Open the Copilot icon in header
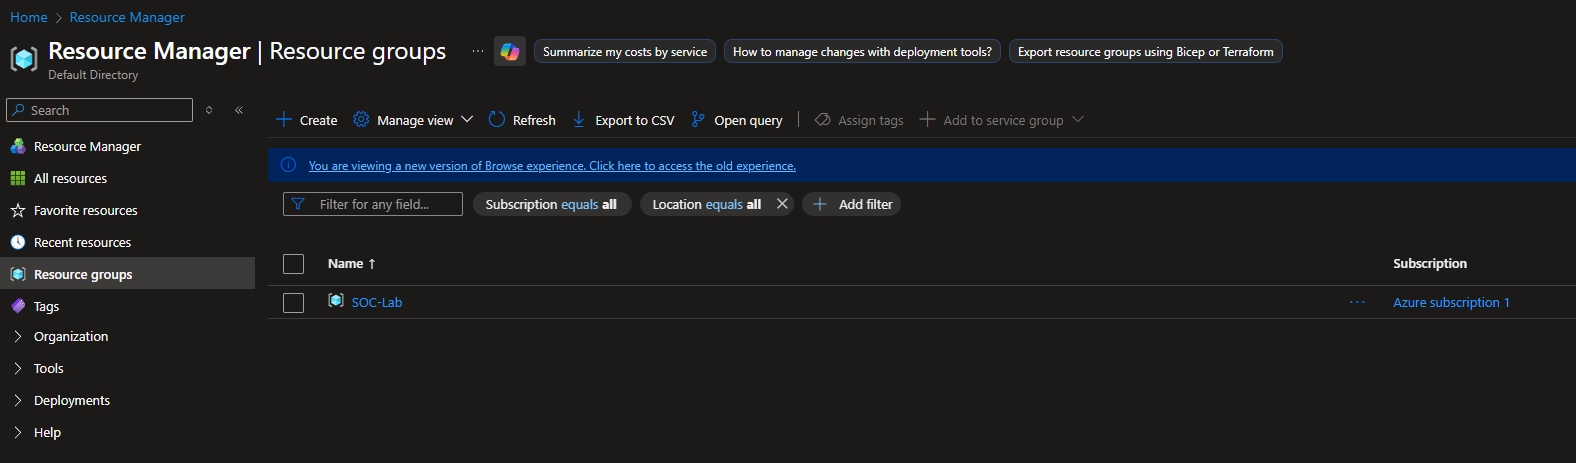Viewport: 1576px width, 463px height. click(x=510, y=52)
